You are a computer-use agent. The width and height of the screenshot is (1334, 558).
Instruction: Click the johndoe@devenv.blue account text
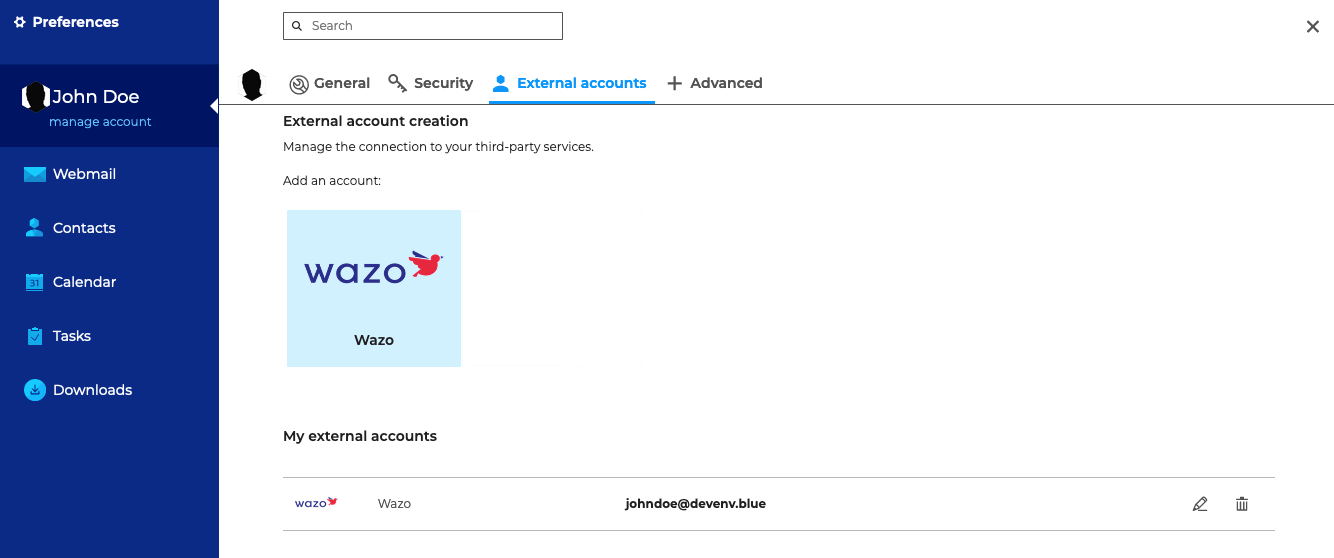coord(696,504)
